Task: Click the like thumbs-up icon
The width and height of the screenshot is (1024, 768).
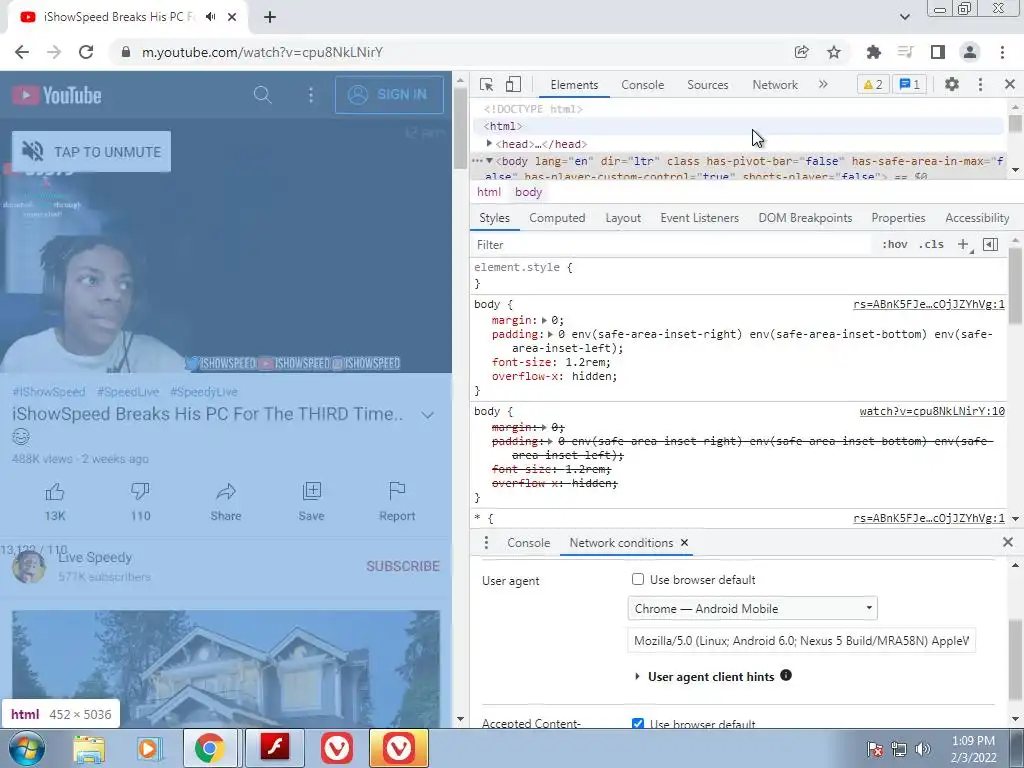Action: click(x=55, y=491)
